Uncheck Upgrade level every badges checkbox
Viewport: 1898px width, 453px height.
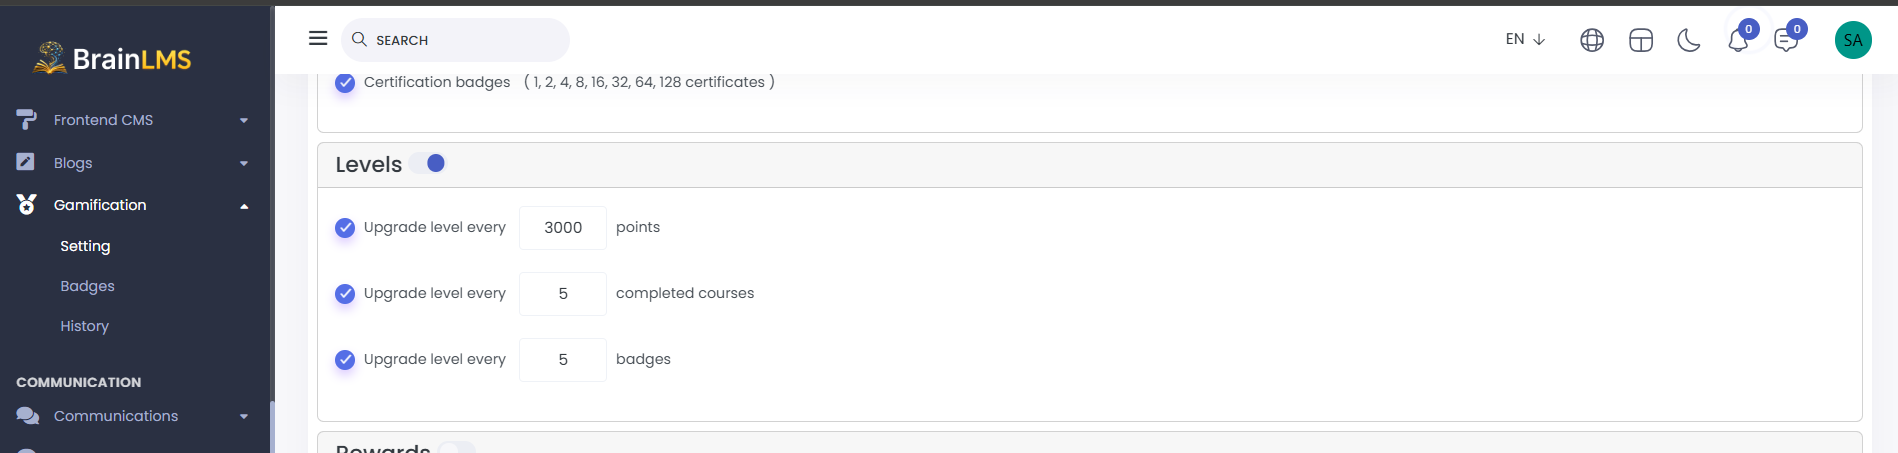coord(345,360)
